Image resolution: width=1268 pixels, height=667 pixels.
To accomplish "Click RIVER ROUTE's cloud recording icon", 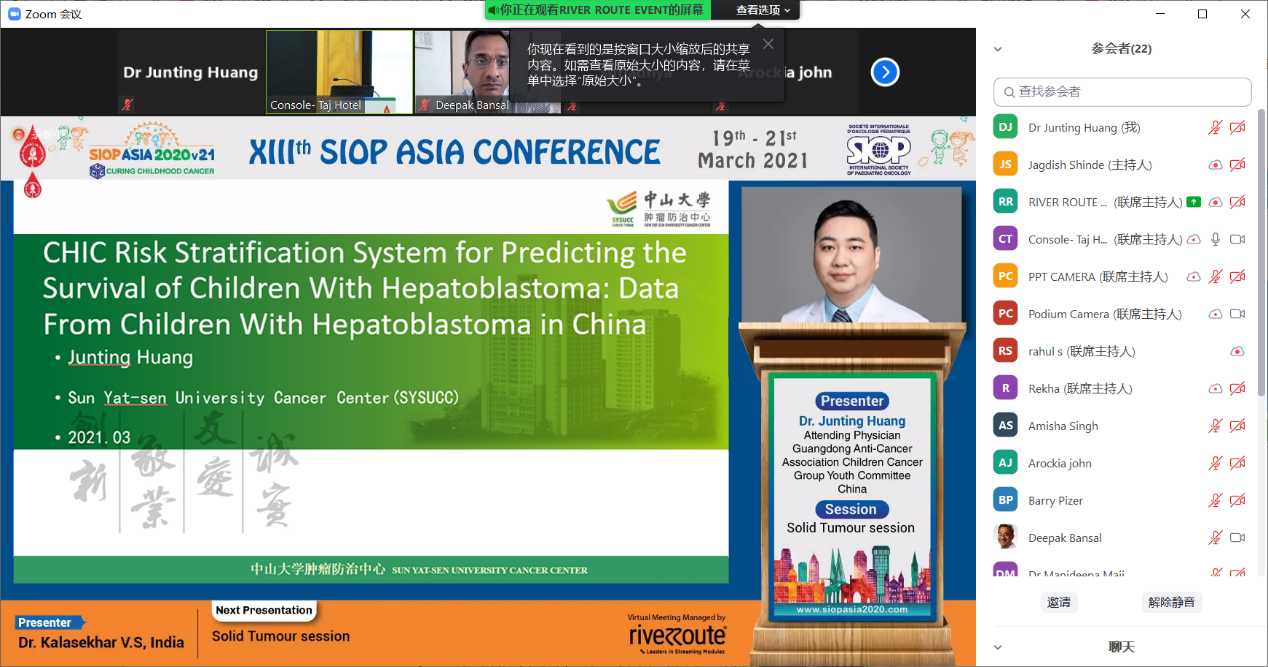I will pyautogui.click(x=1215, y=202).
